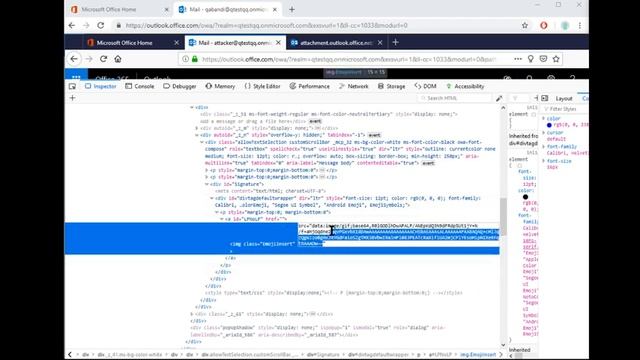
Task: Expand the font-family computed property
Action: pos(544,146)
